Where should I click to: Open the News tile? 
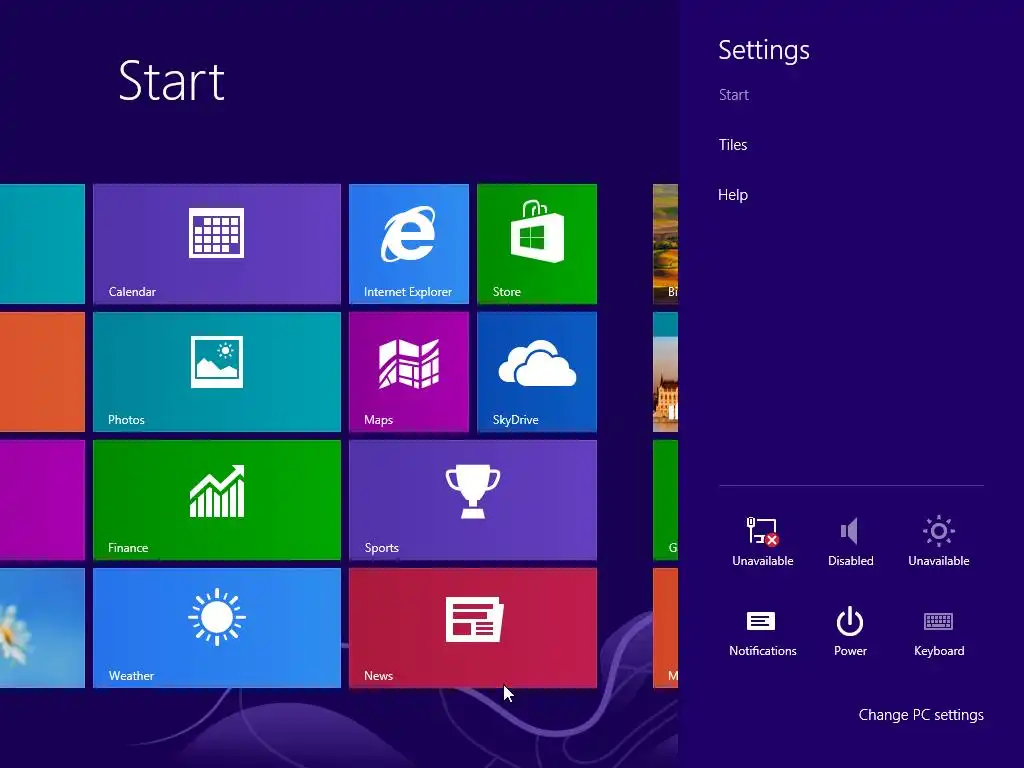(x=473, y=628)
